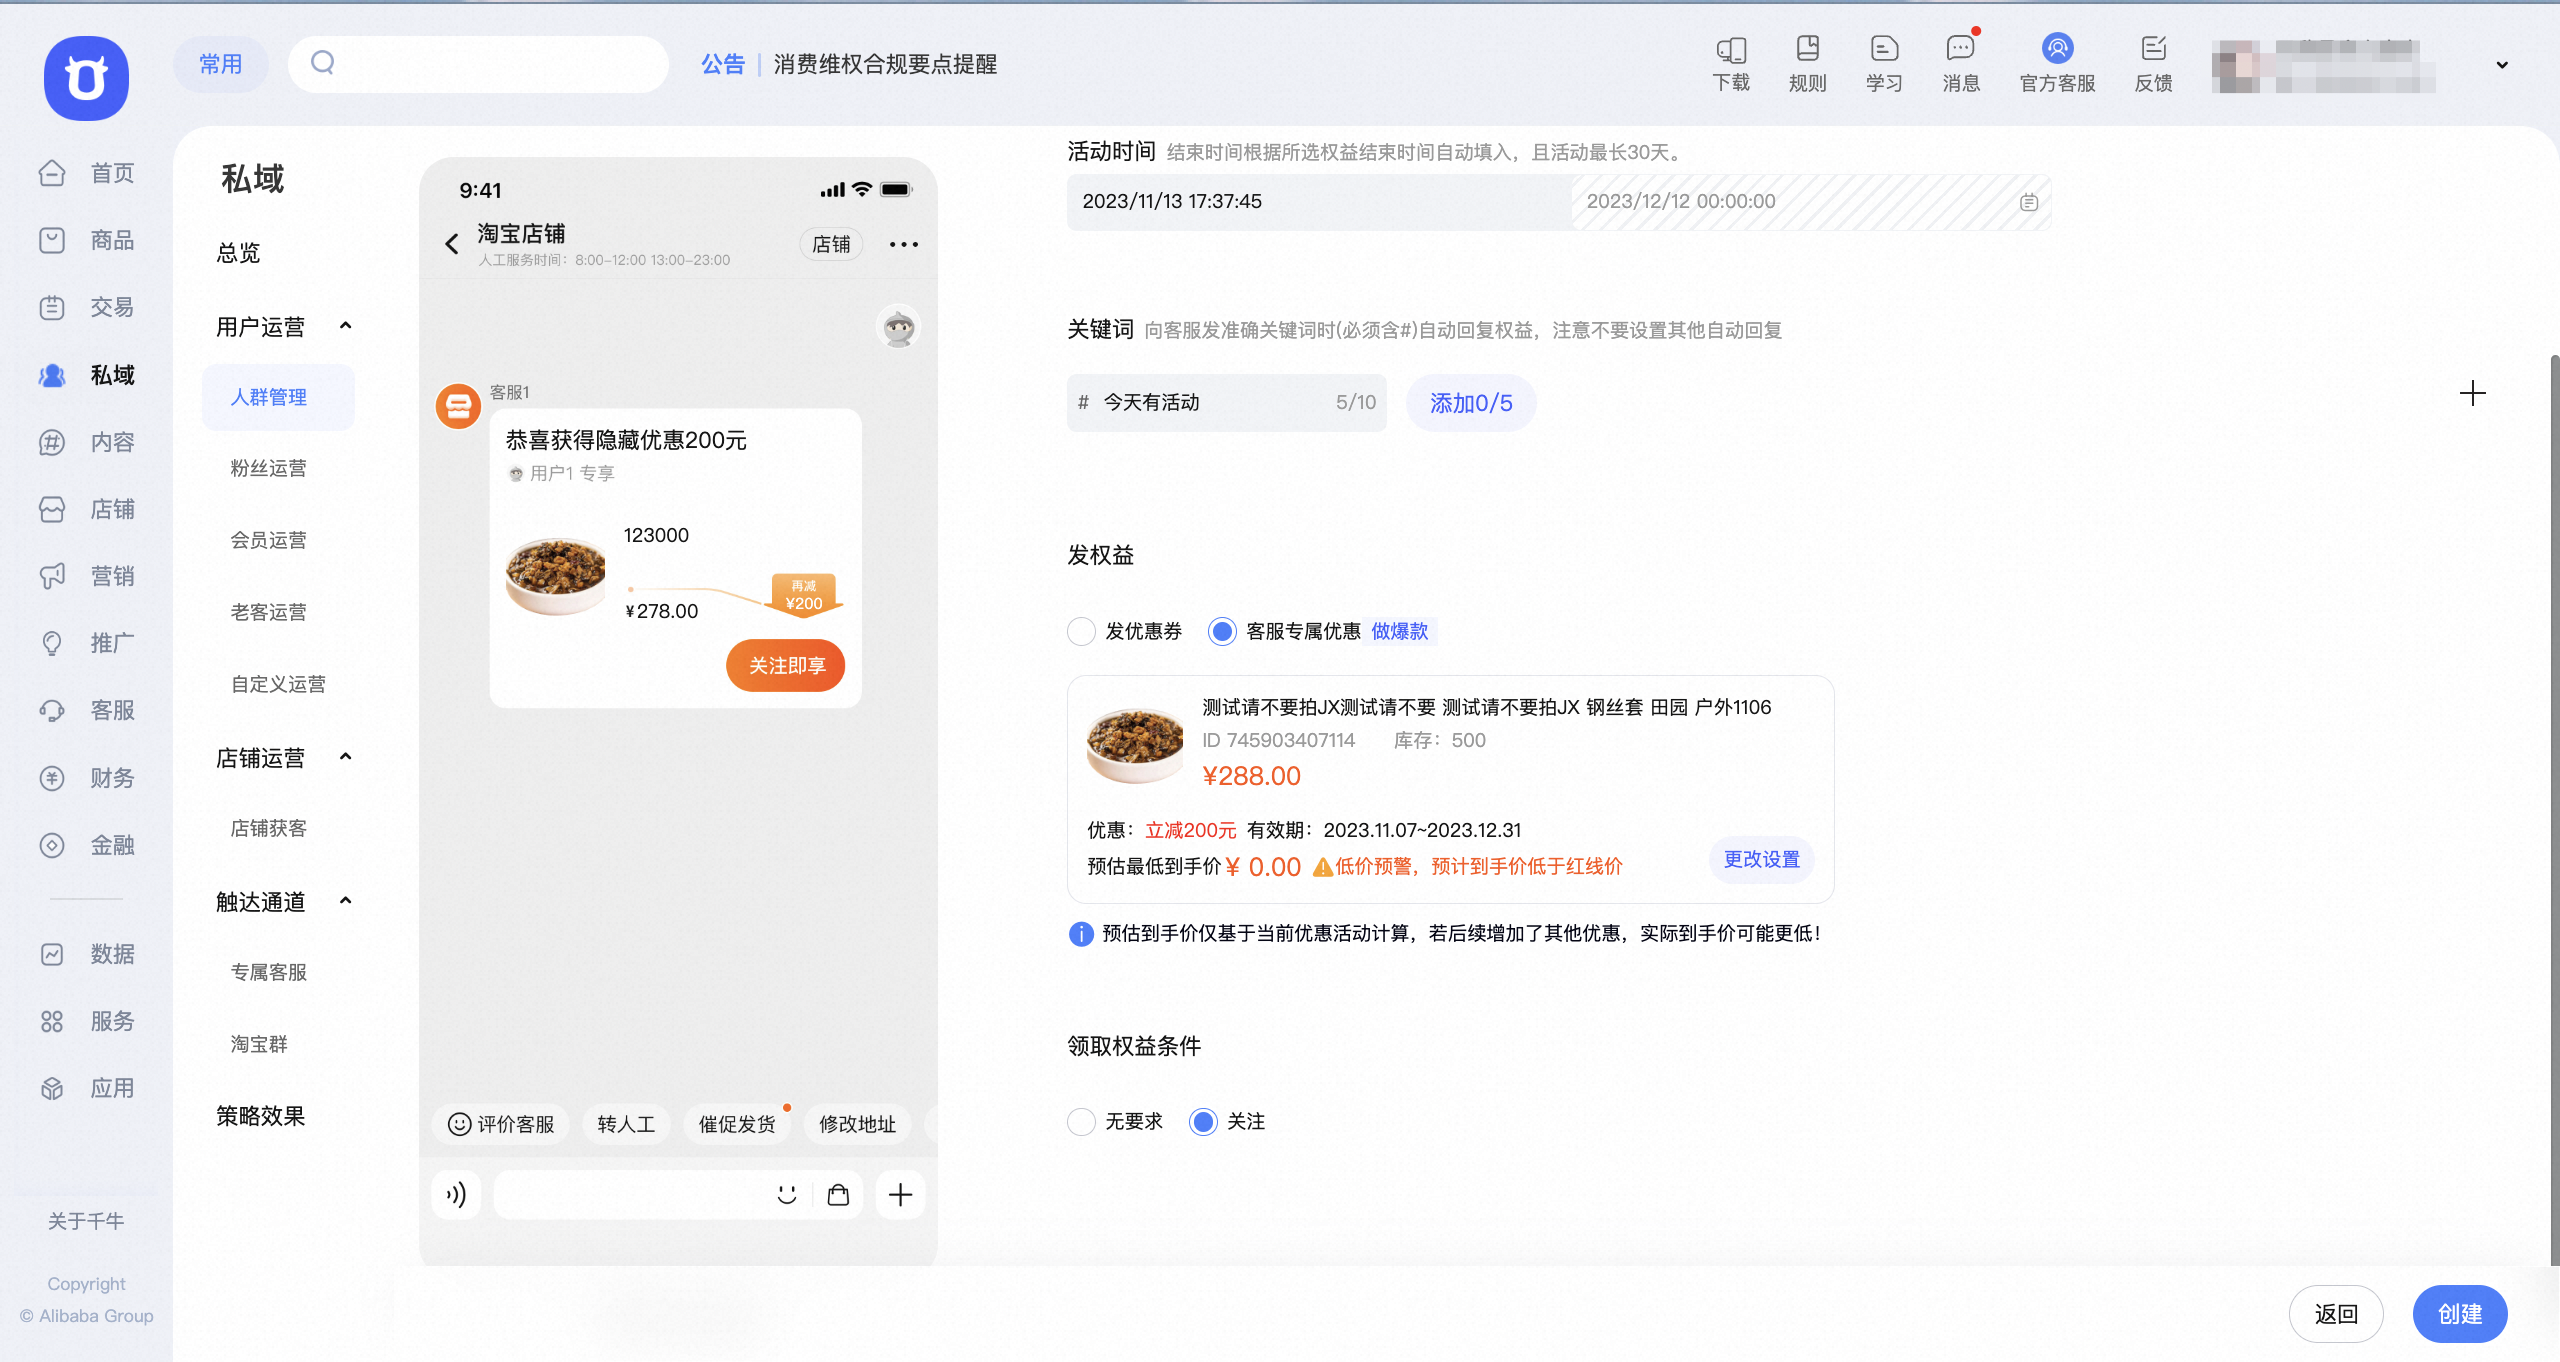This screenshot has width=2560, height=1362.
Task: Open 消费维权合规要点提醒 announcement link
Action: click(885, 64)
